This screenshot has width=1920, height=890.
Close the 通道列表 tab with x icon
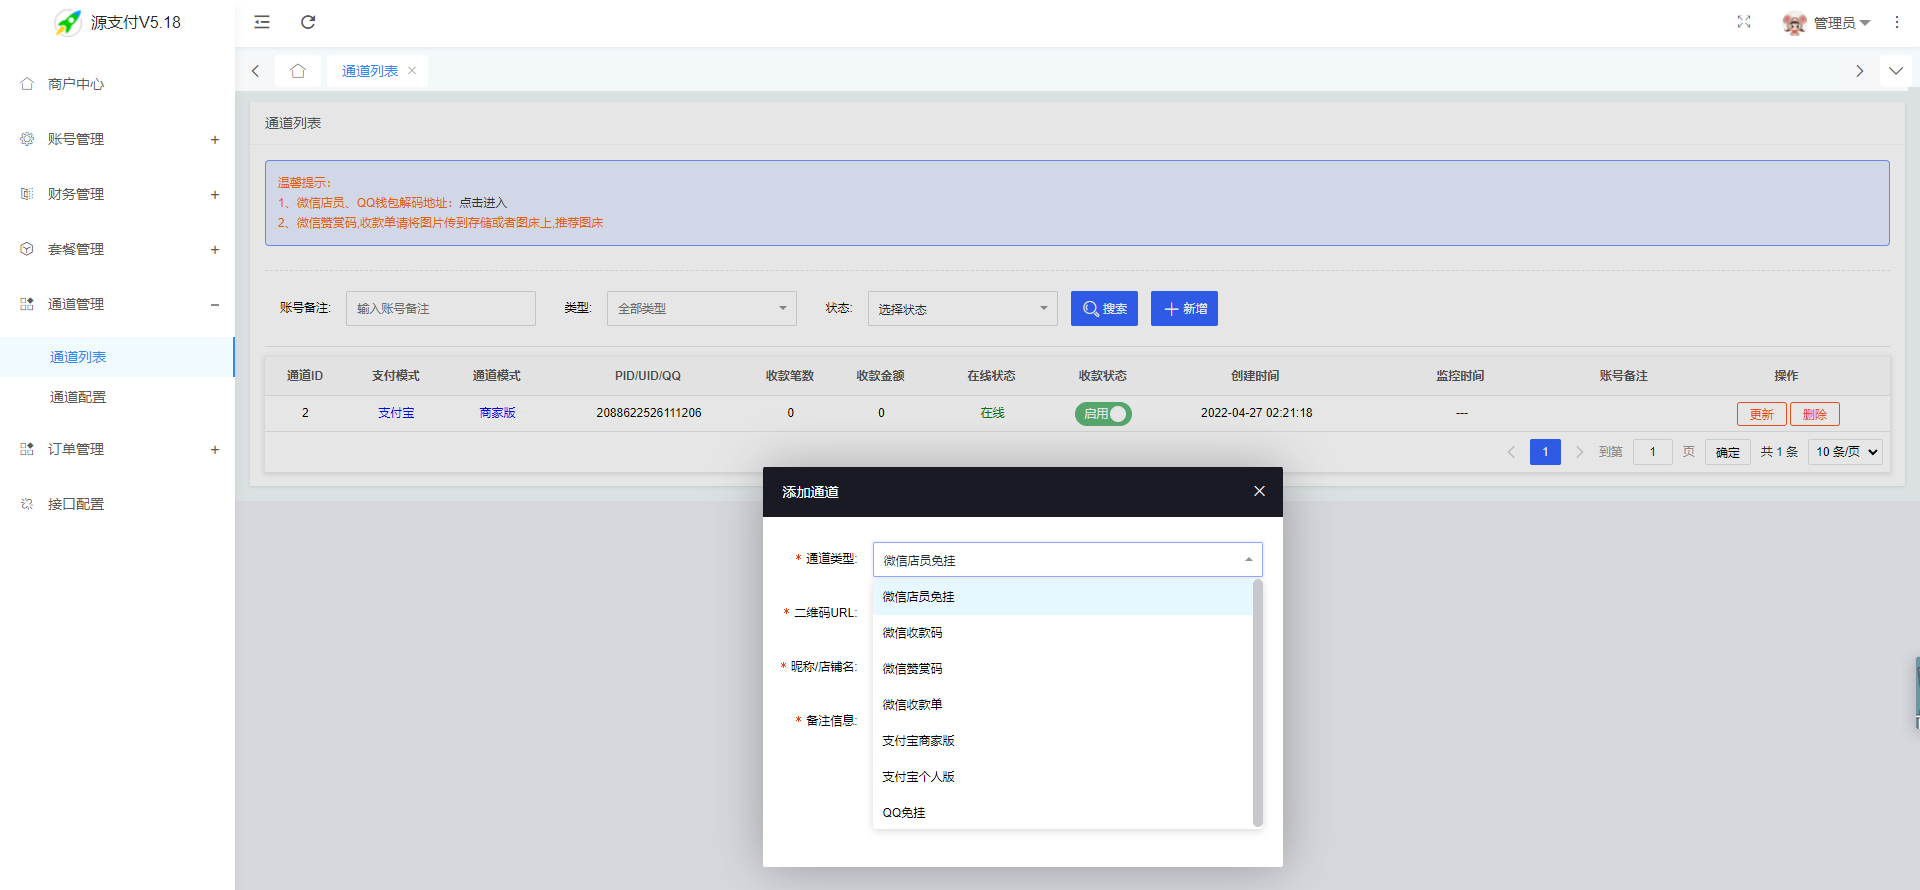click(412, 71)
